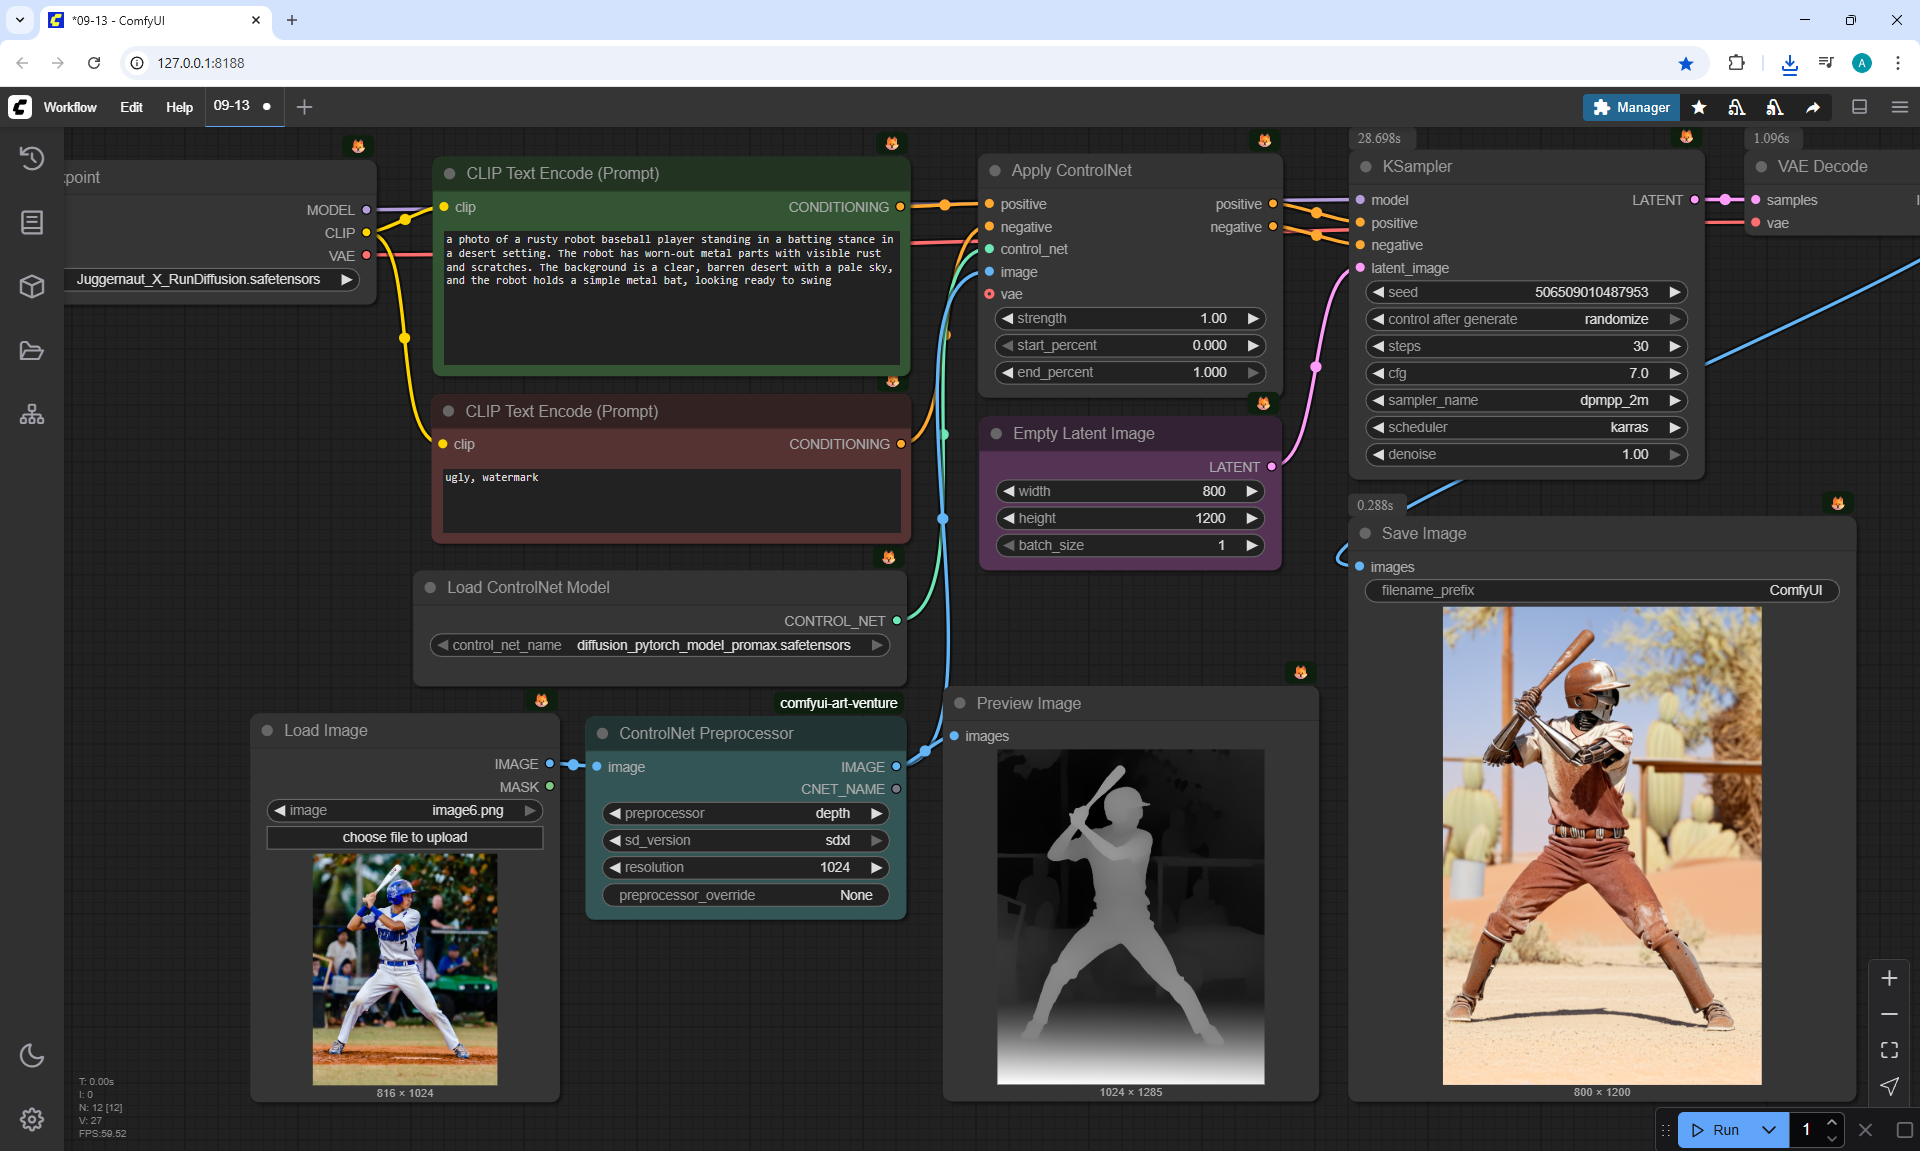Click choose file to upload button
1920x1151 pixels.
coord(405,837)
